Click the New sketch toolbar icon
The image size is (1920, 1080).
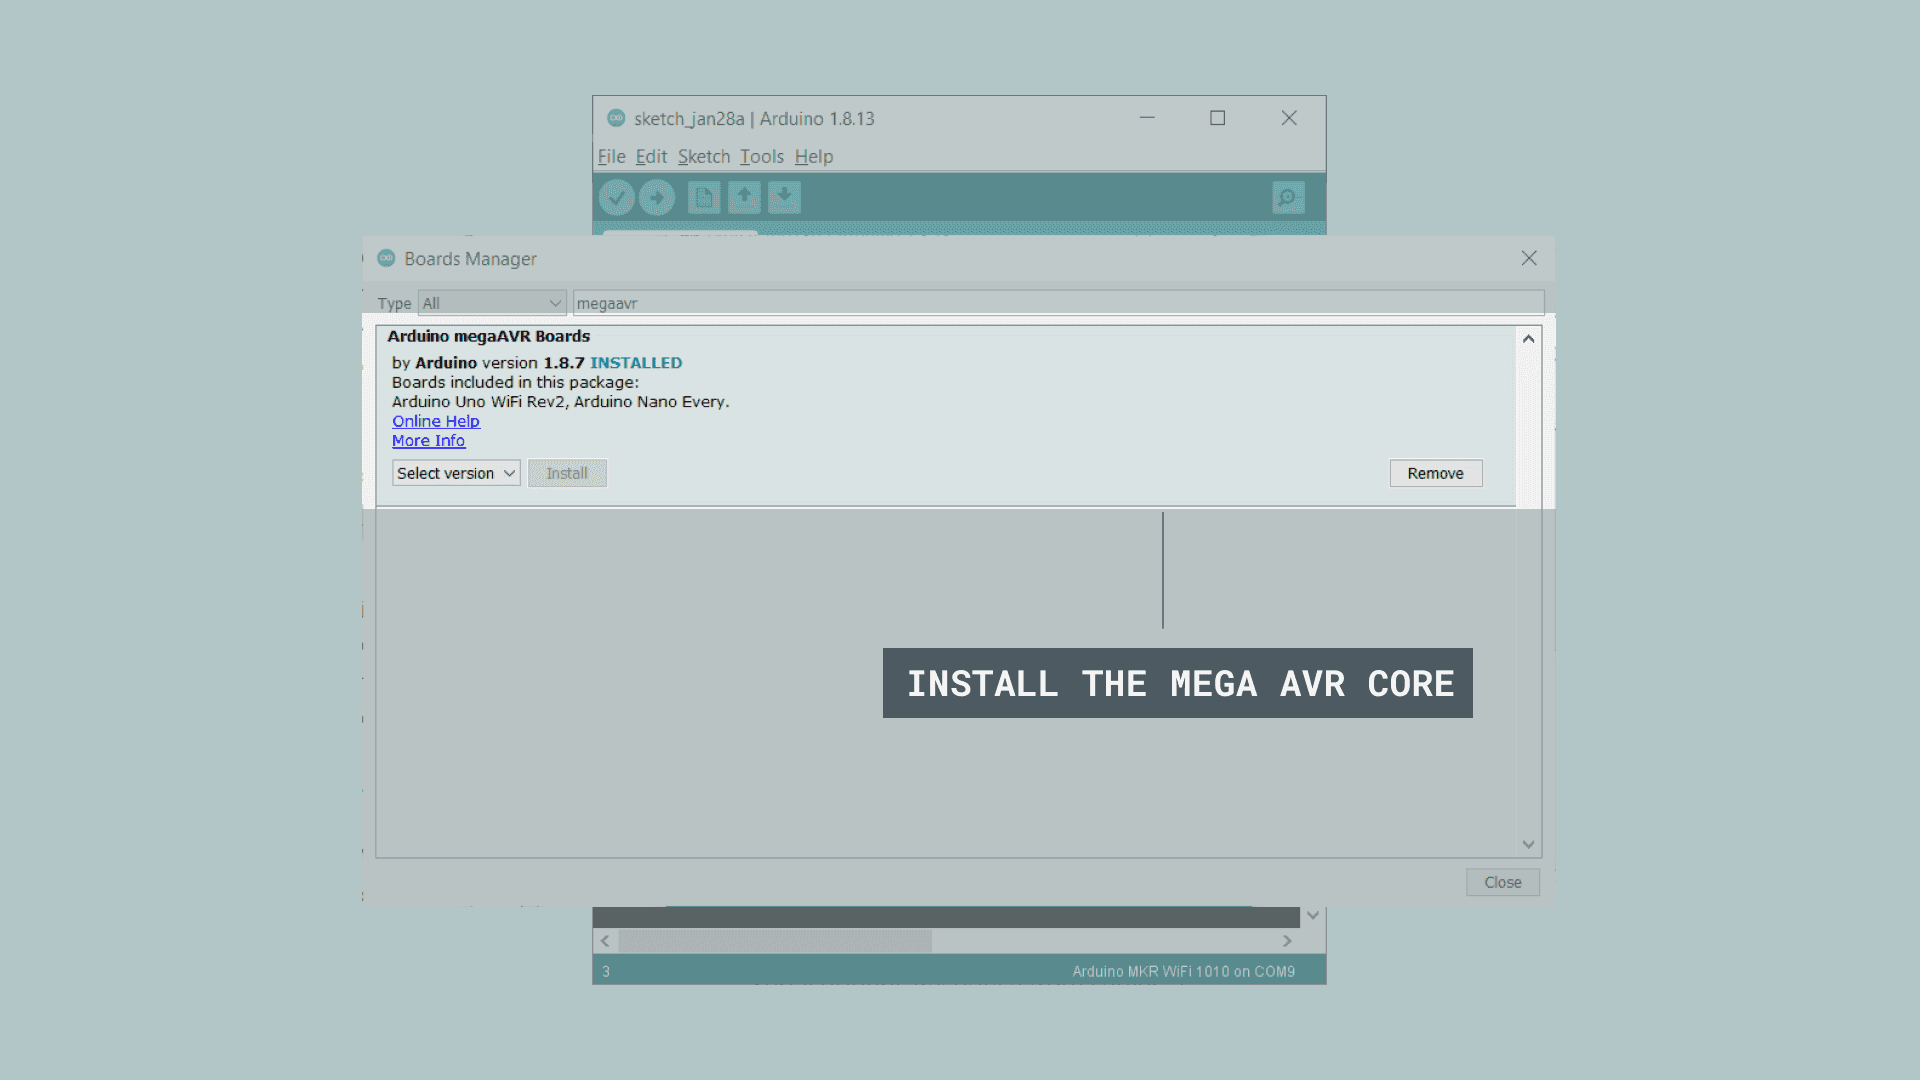pyautogui.click(x=704, y=198)
